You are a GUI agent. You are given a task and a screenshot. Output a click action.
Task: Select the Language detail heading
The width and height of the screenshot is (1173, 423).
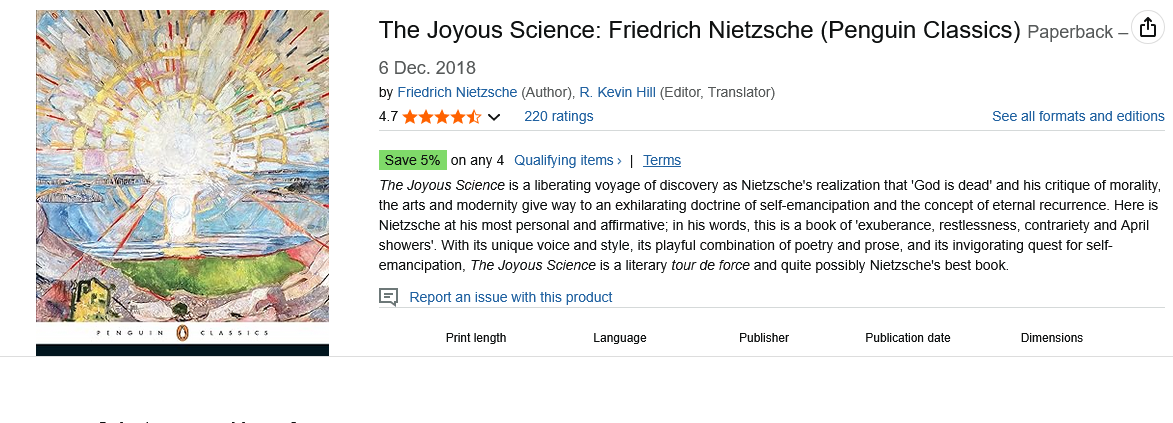[x=620, y=338]
